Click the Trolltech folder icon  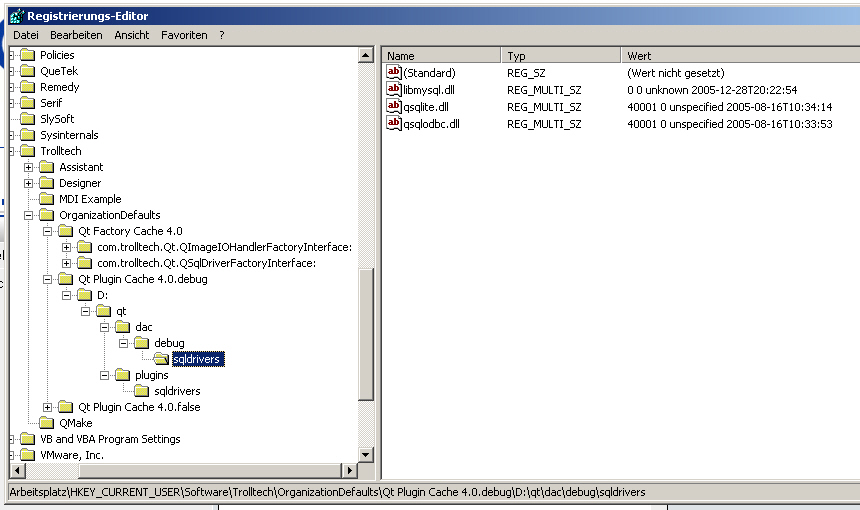(27, 151)
